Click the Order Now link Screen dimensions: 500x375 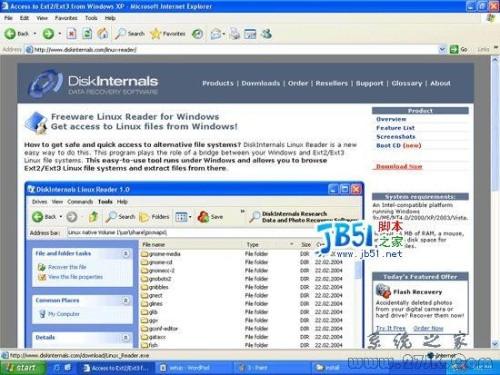[428, 328]
